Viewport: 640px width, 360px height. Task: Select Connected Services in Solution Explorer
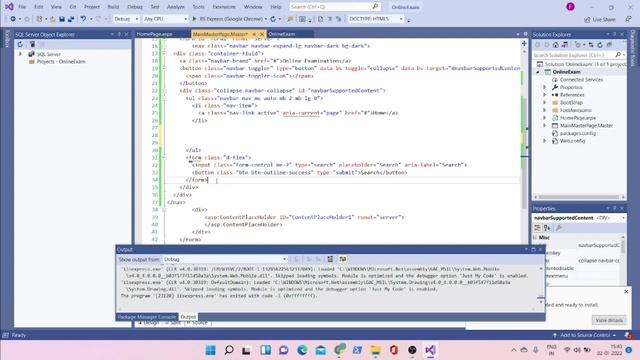(581, 80)
